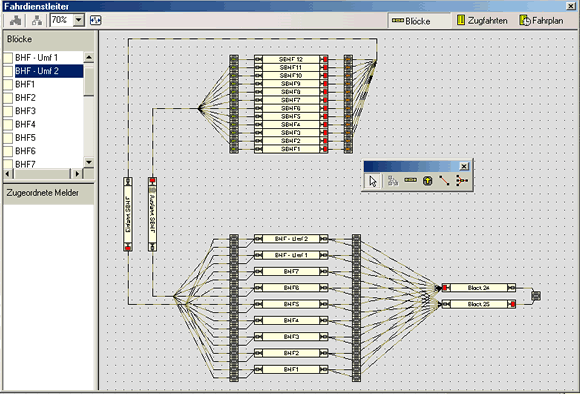Select the branching route node tool
The width and height of the screenshot is (580, 394).
(x=461, y=181)
